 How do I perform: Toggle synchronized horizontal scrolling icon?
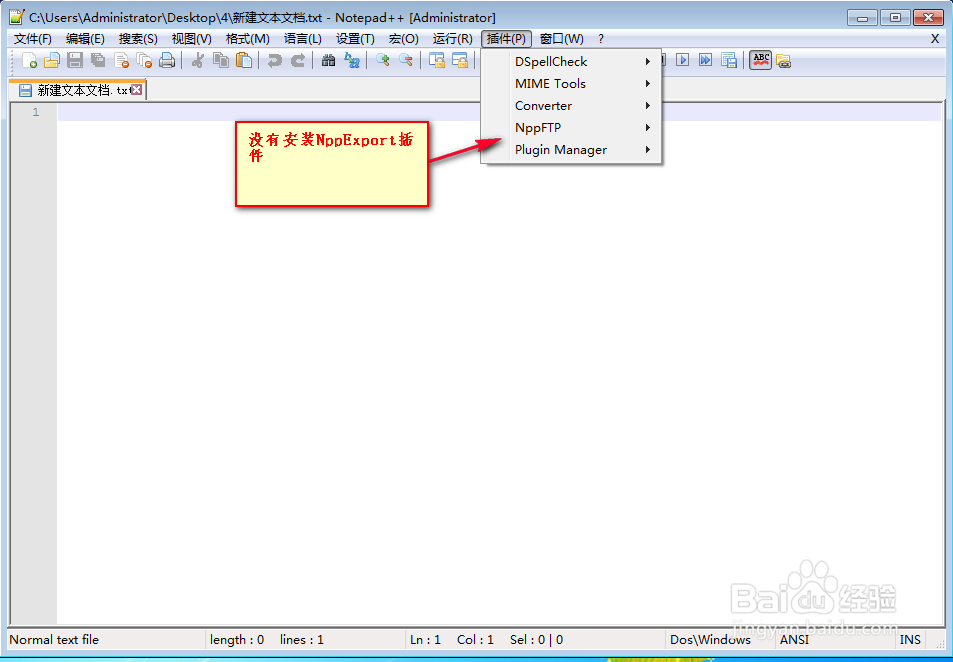460,60
